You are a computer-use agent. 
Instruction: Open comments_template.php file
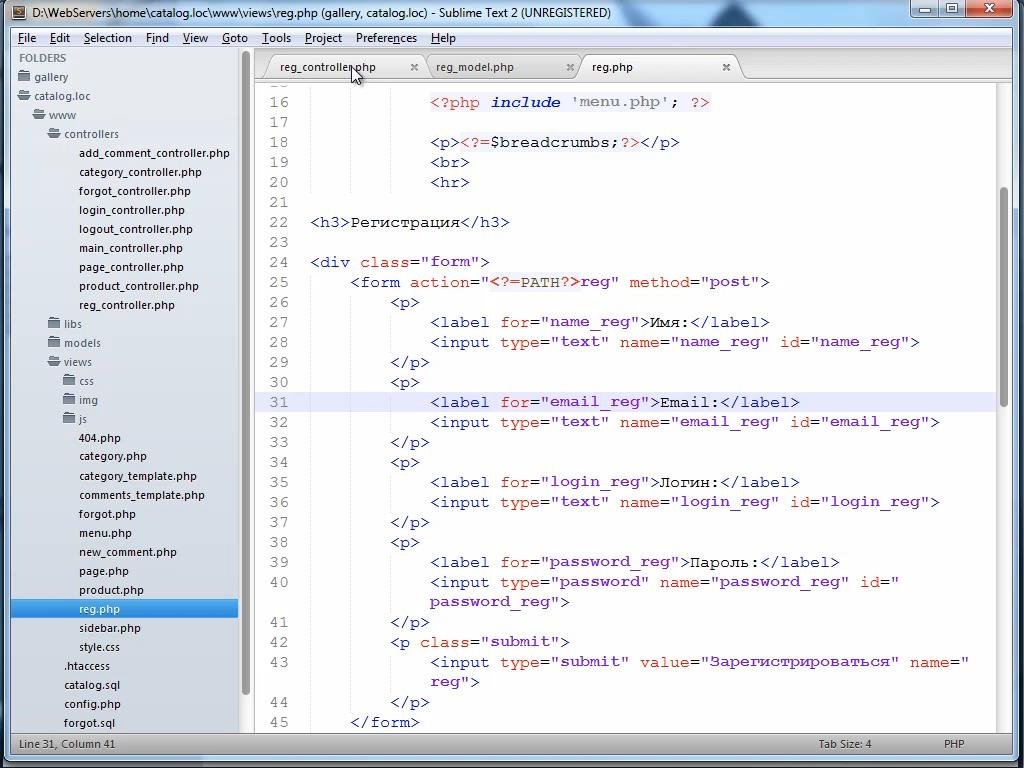[x=142, y=494]
